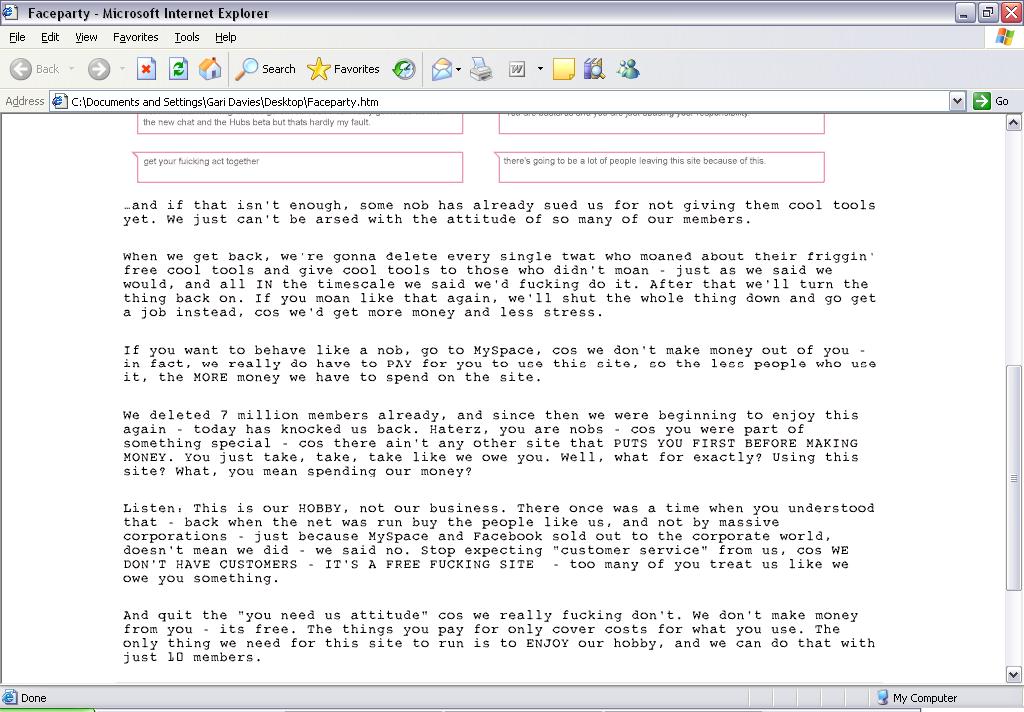Launch the Messenger people icon
Image resolution: width=1024 pixels, height=712 pixels.
tap(628, 69)
